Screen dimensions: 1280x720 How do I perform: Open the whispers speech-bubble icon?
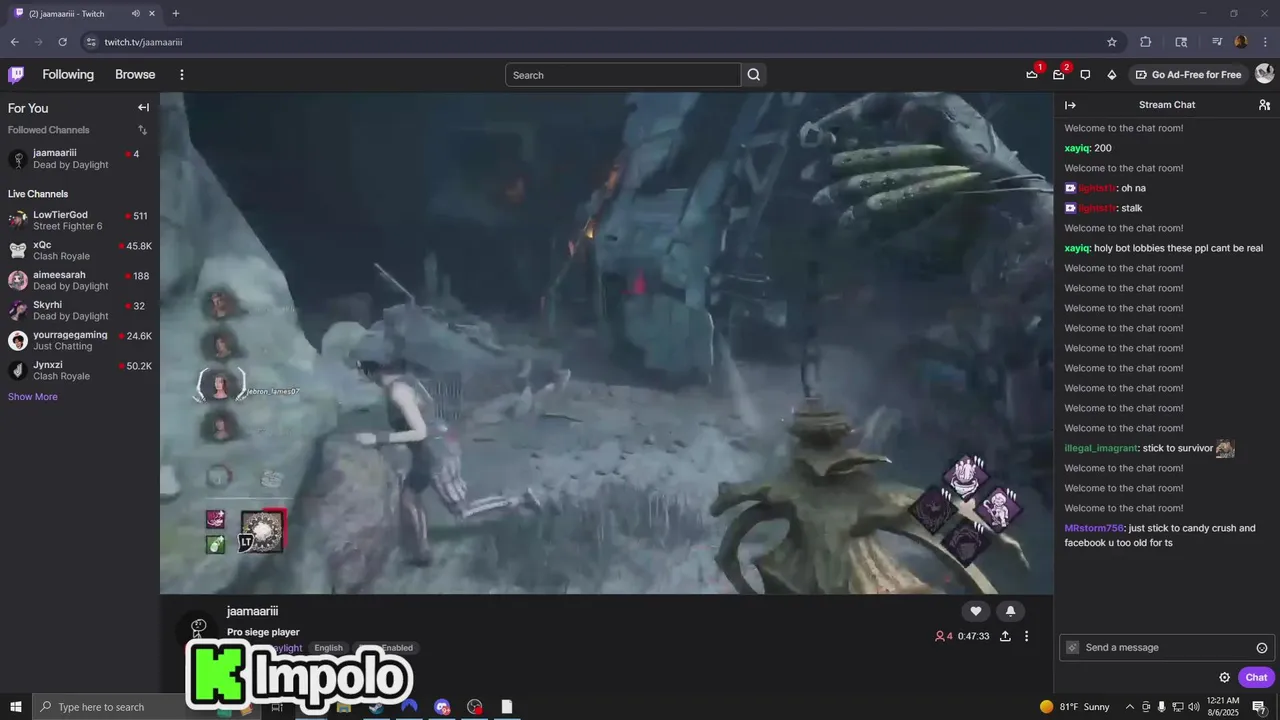(1085, 75)
